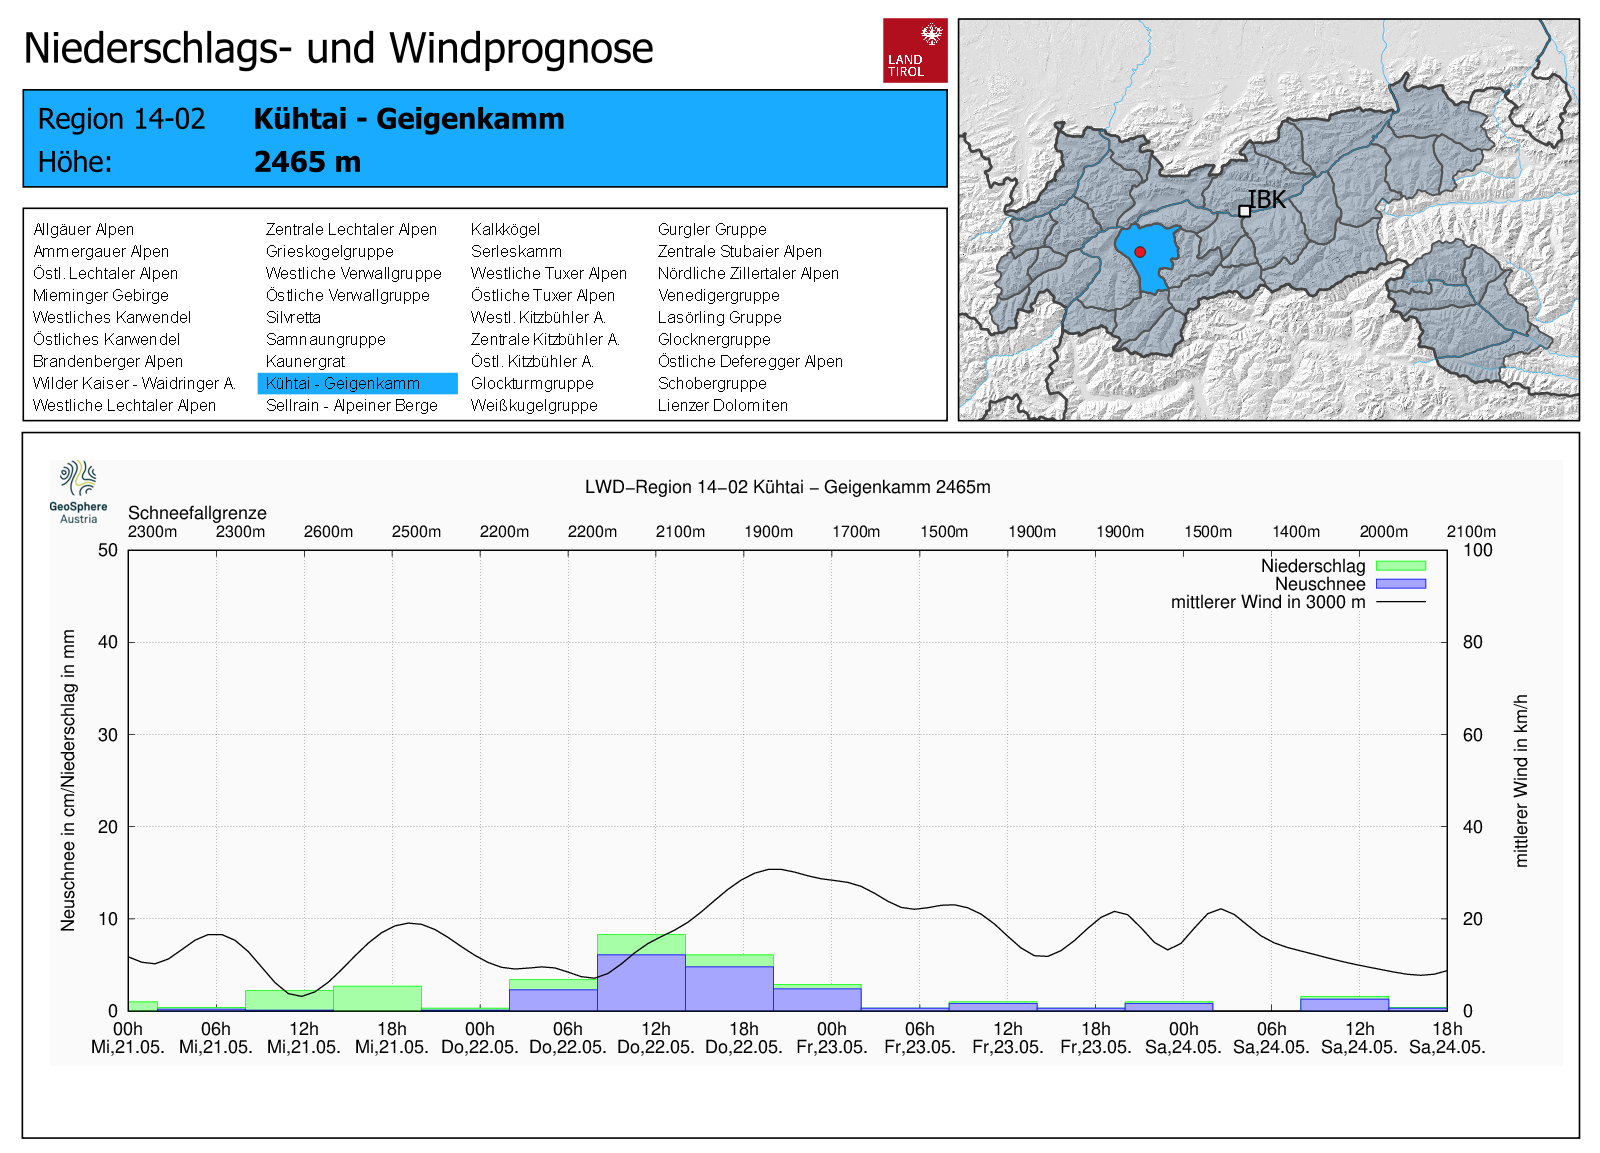Click the tallest precipitation bar at 12h Thursday
This screenshot has width=1600, height=1153.
click(641, 972)
